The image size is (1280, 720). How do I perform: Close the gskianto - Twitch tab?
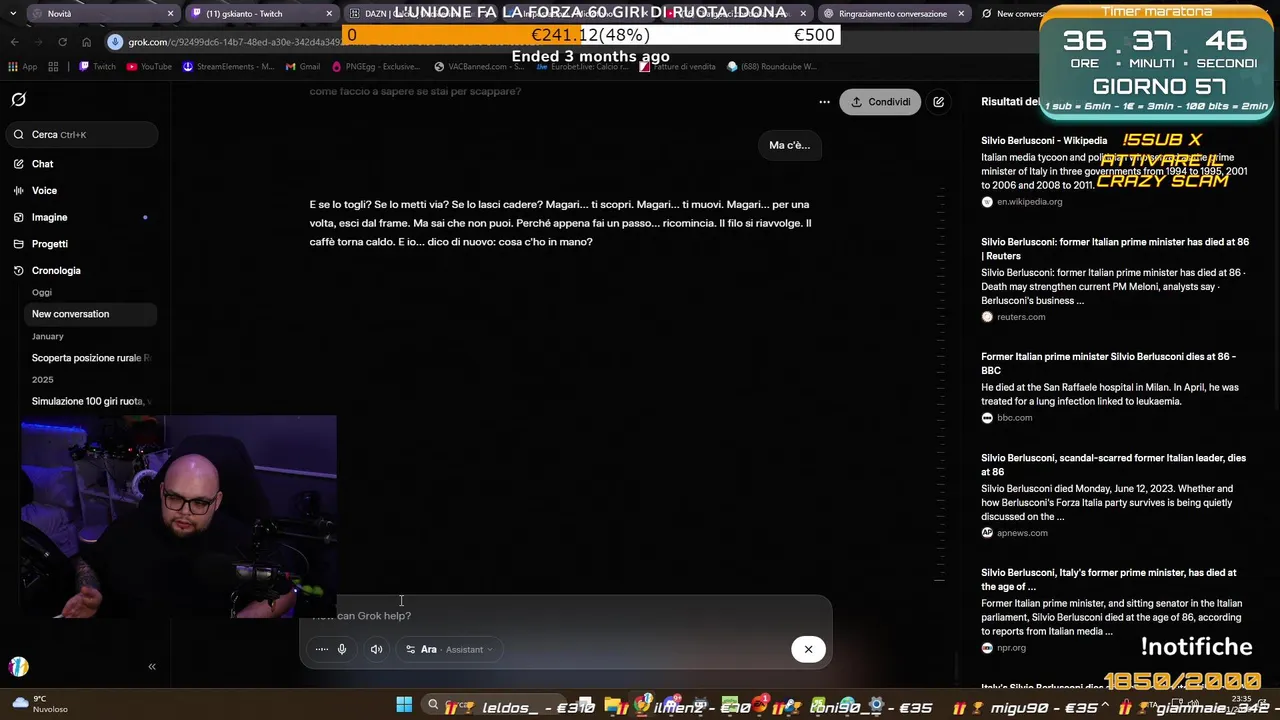[x=329, y=14]
